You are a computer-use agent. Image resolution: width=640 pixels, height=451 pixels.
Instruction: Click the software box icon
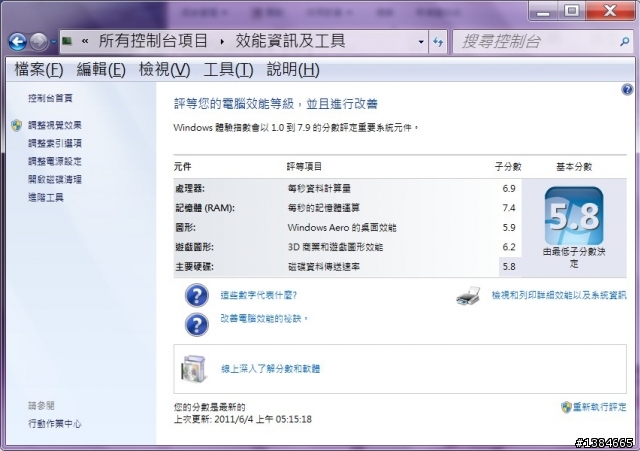[x=194, y=369]
